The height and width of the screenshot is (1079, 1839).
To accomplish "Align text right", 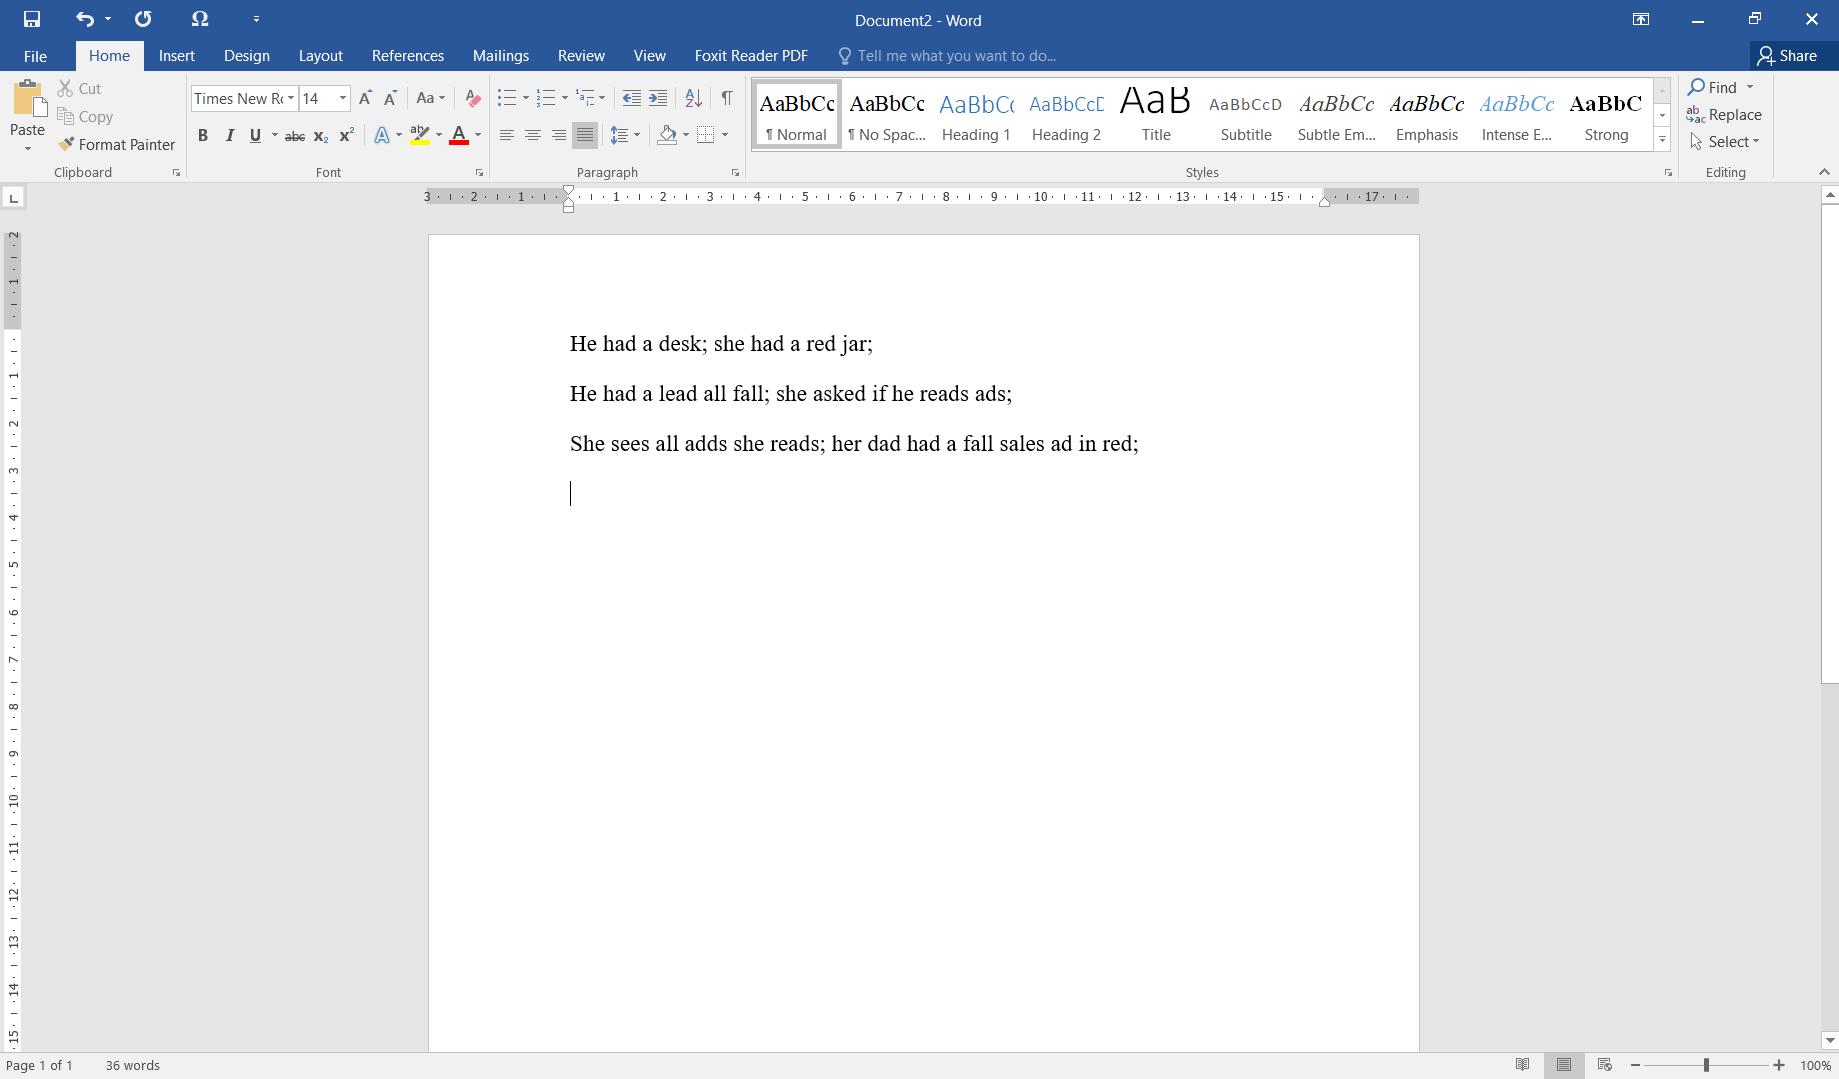I will 559,135.
